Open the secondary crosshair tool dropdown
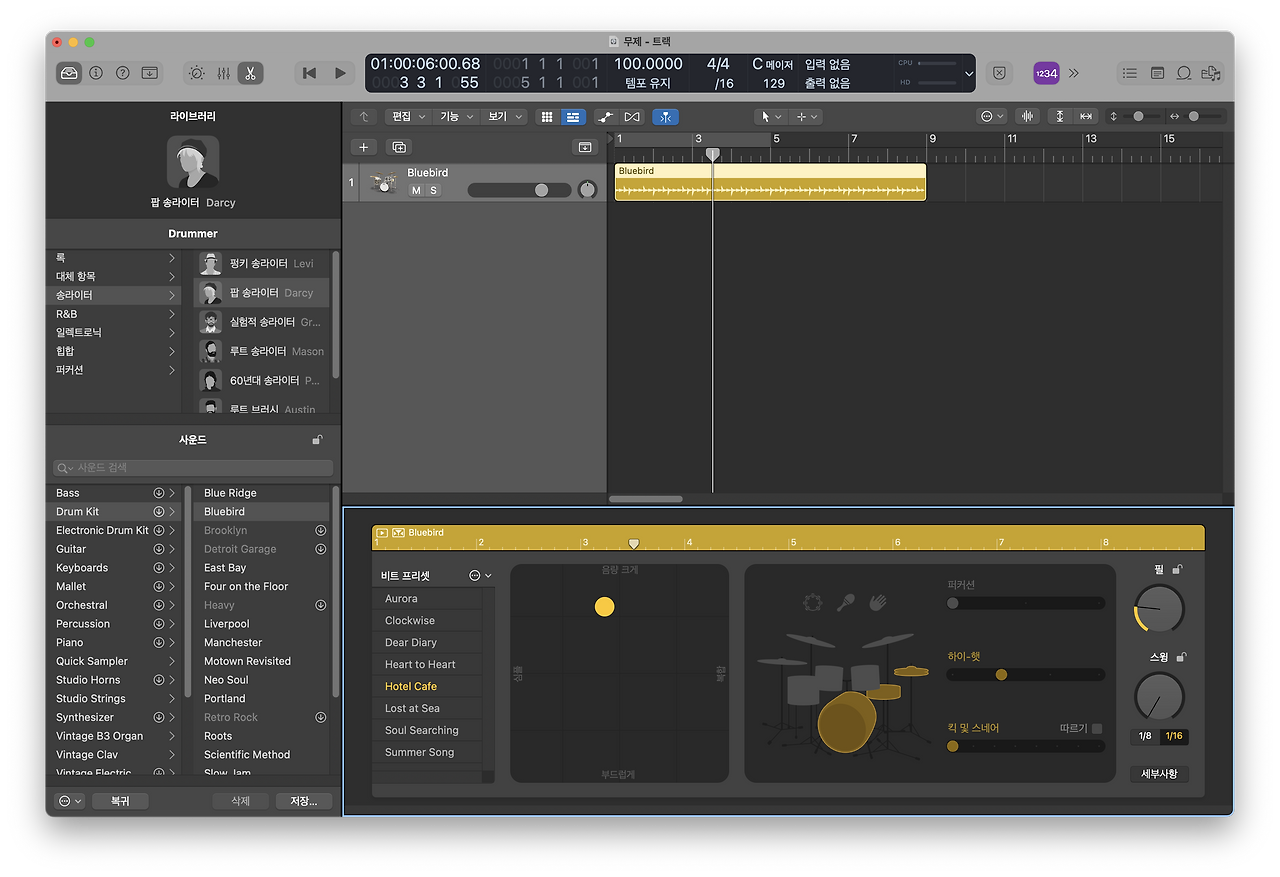Viewport: 1280px width, 877px height. click(805, 117)
